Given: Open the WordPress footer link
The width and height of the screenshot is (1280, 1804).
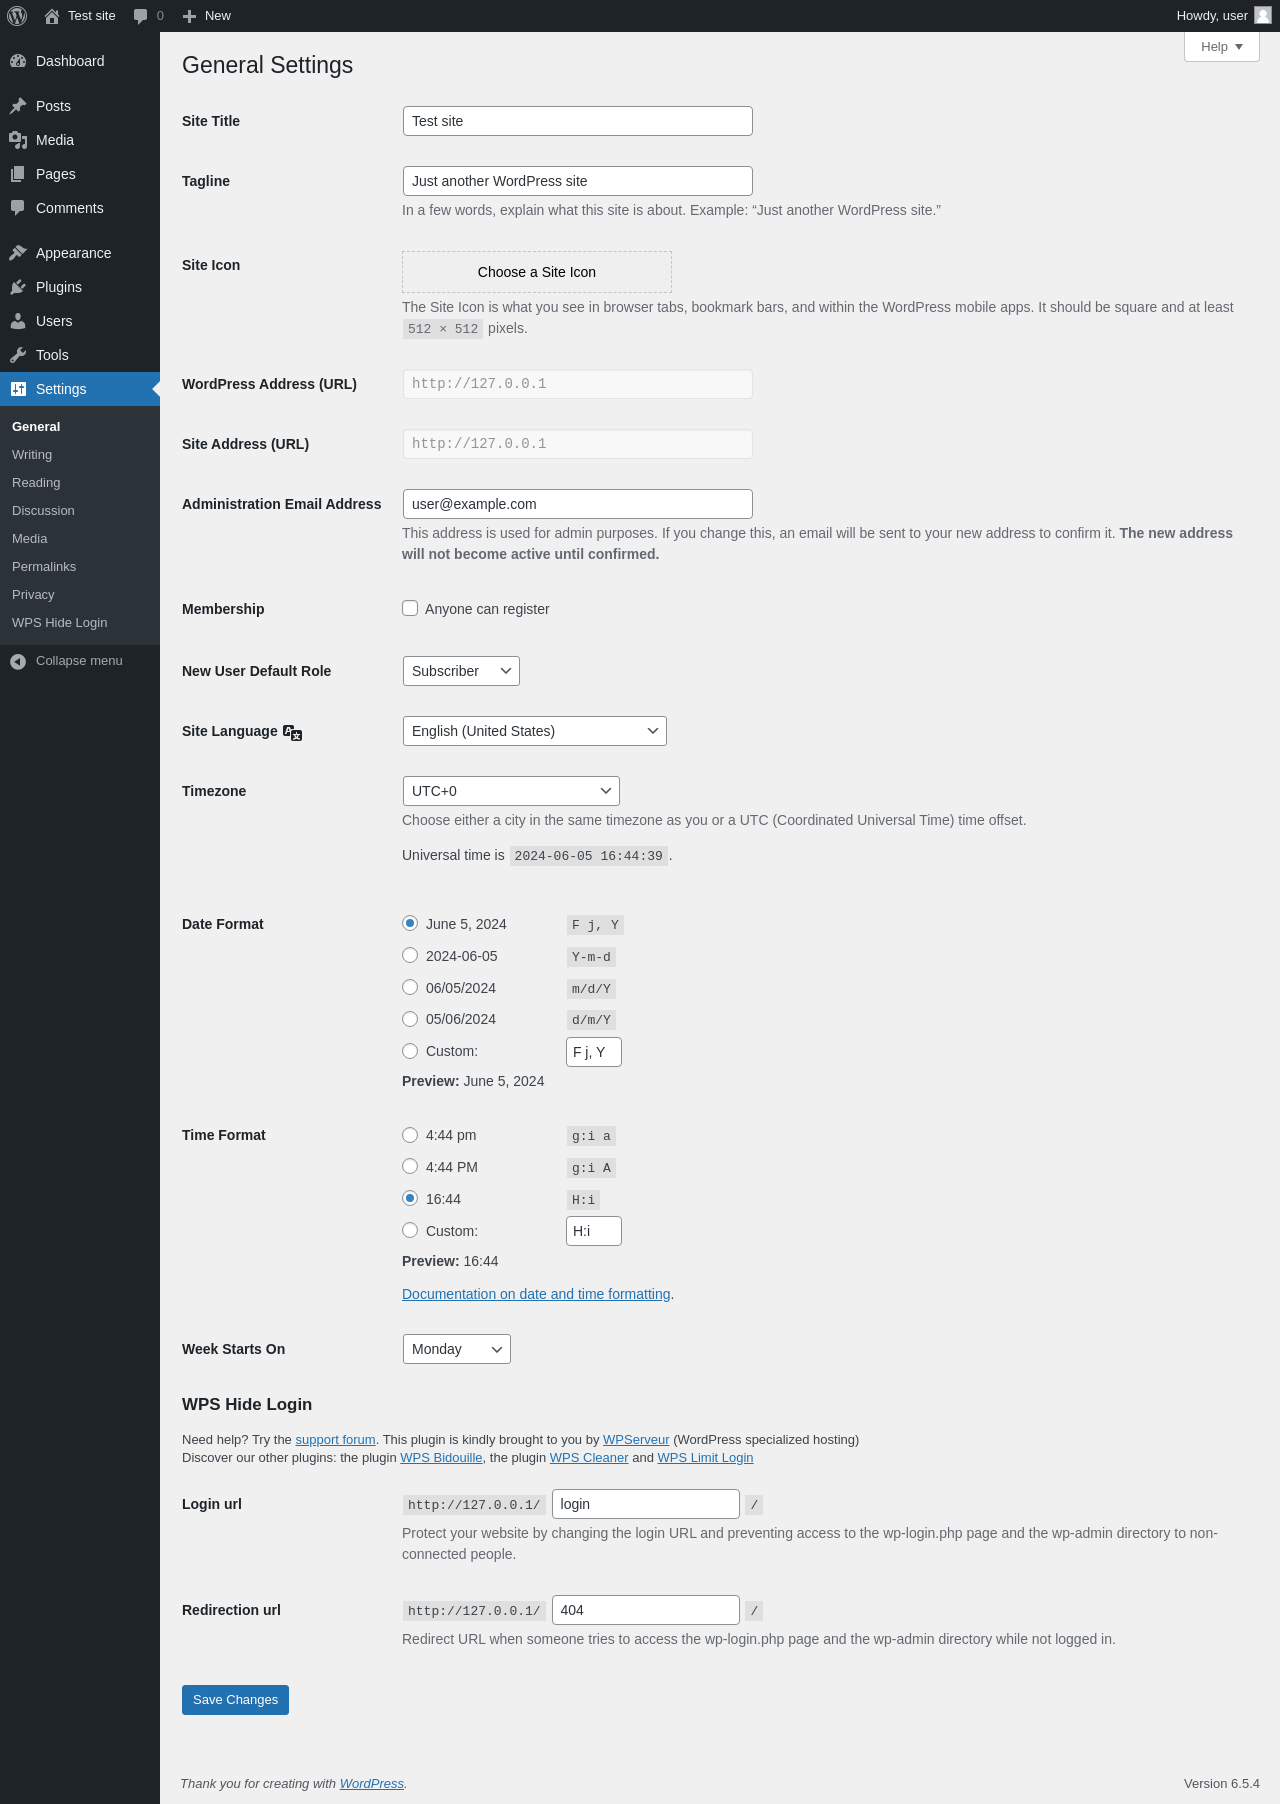Looking at the screenshot, I should click(x=372, y=1784).
